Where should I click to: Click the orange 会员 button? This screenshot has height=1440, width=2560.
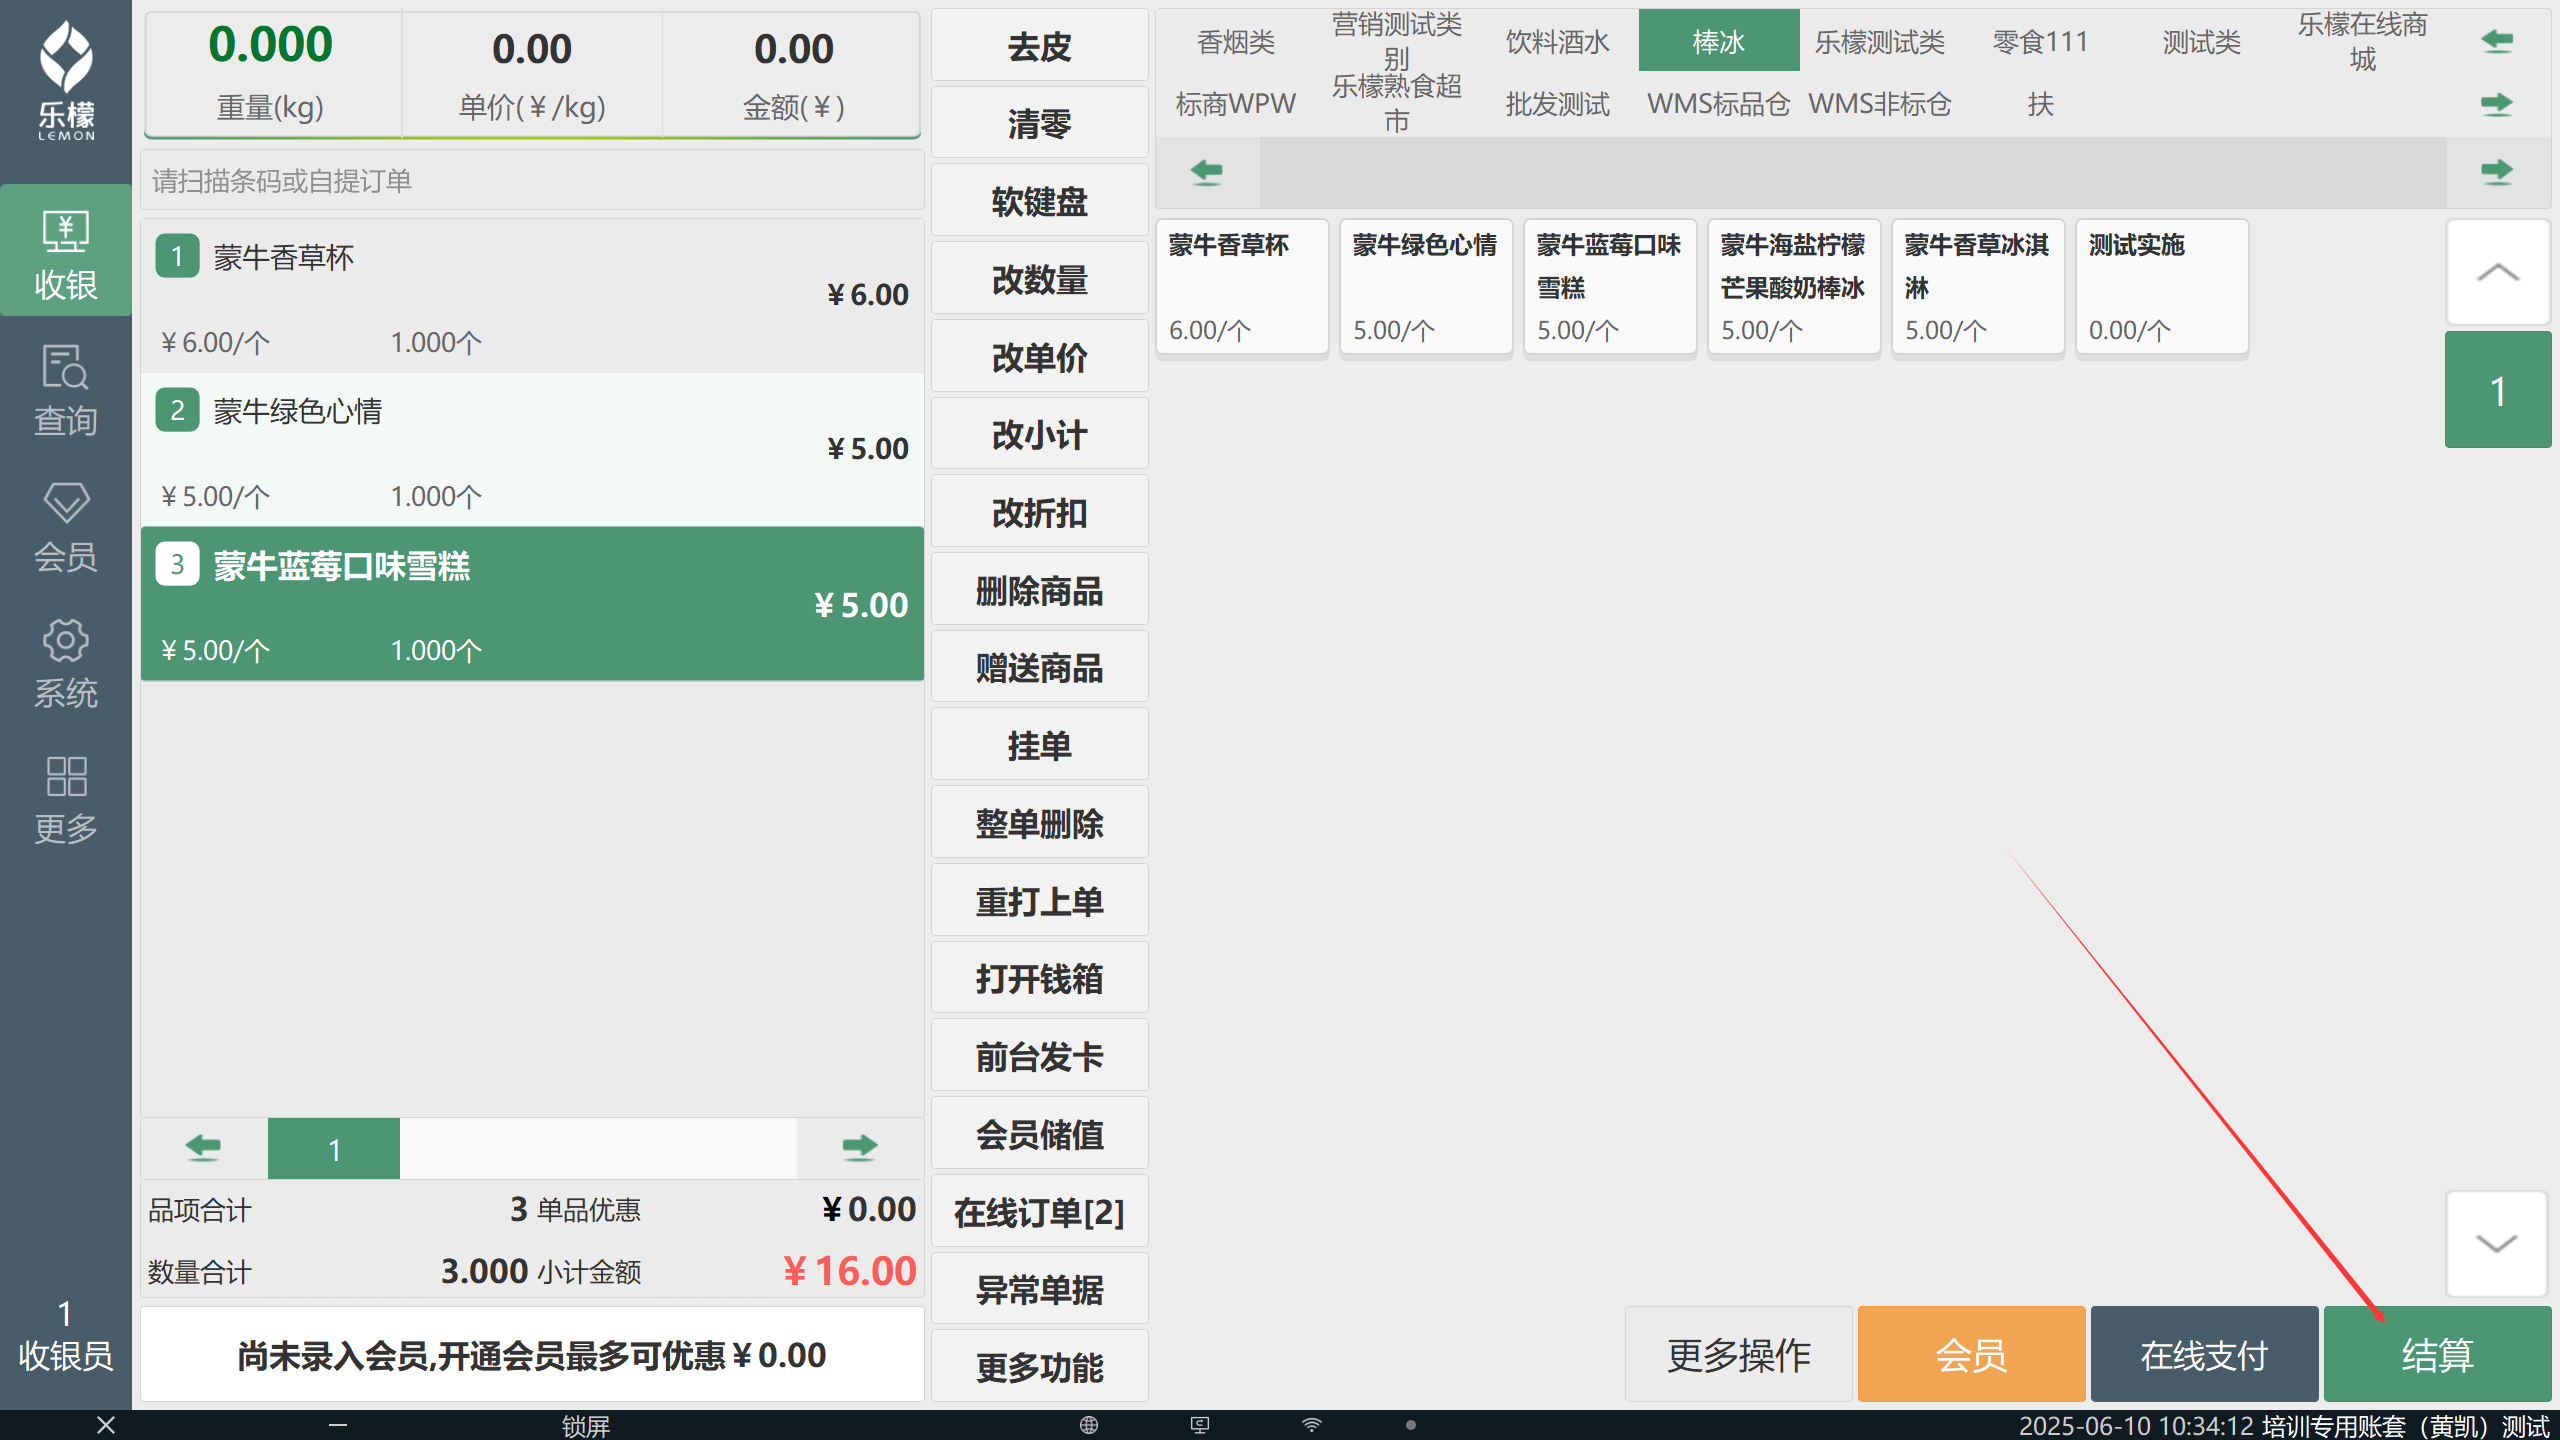(1971, 1354)
